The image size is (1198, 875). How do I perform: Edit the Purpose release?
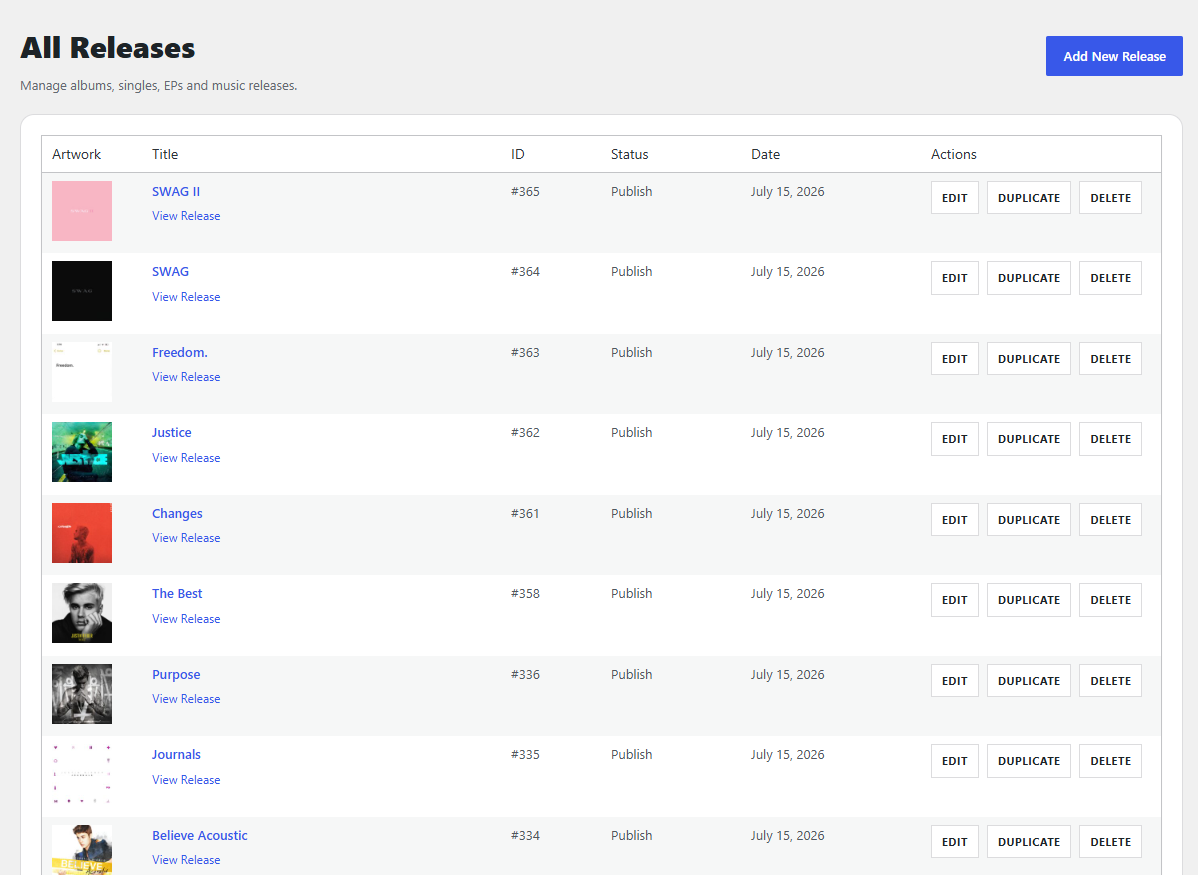point(954,681)
